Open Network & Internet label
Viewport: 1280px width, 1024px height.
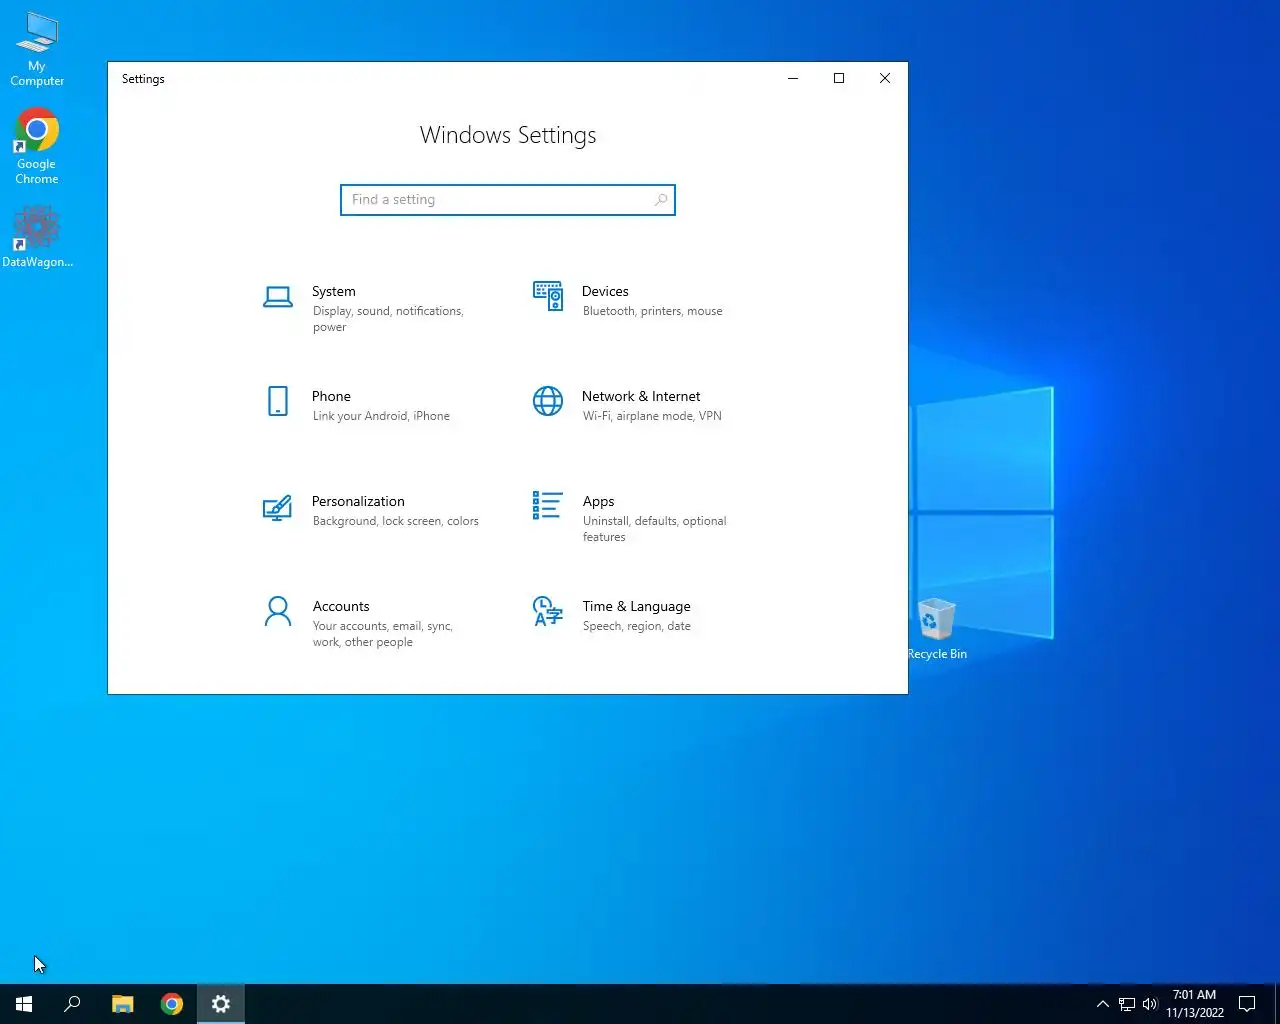pos(641,396)
